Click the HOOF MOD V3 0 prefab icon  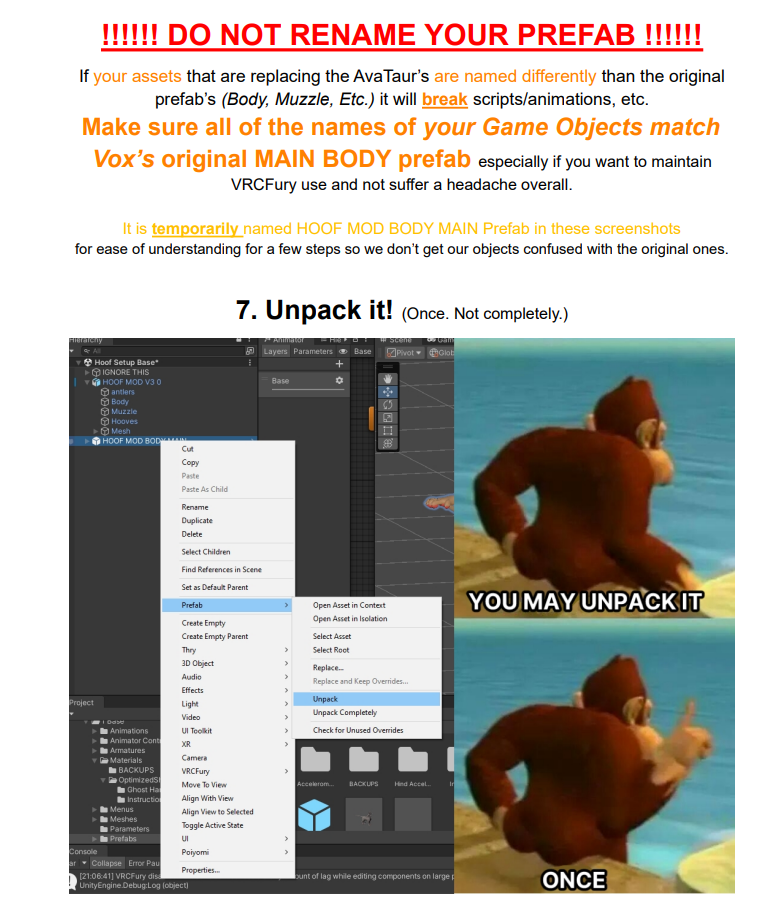pos(96,382)
